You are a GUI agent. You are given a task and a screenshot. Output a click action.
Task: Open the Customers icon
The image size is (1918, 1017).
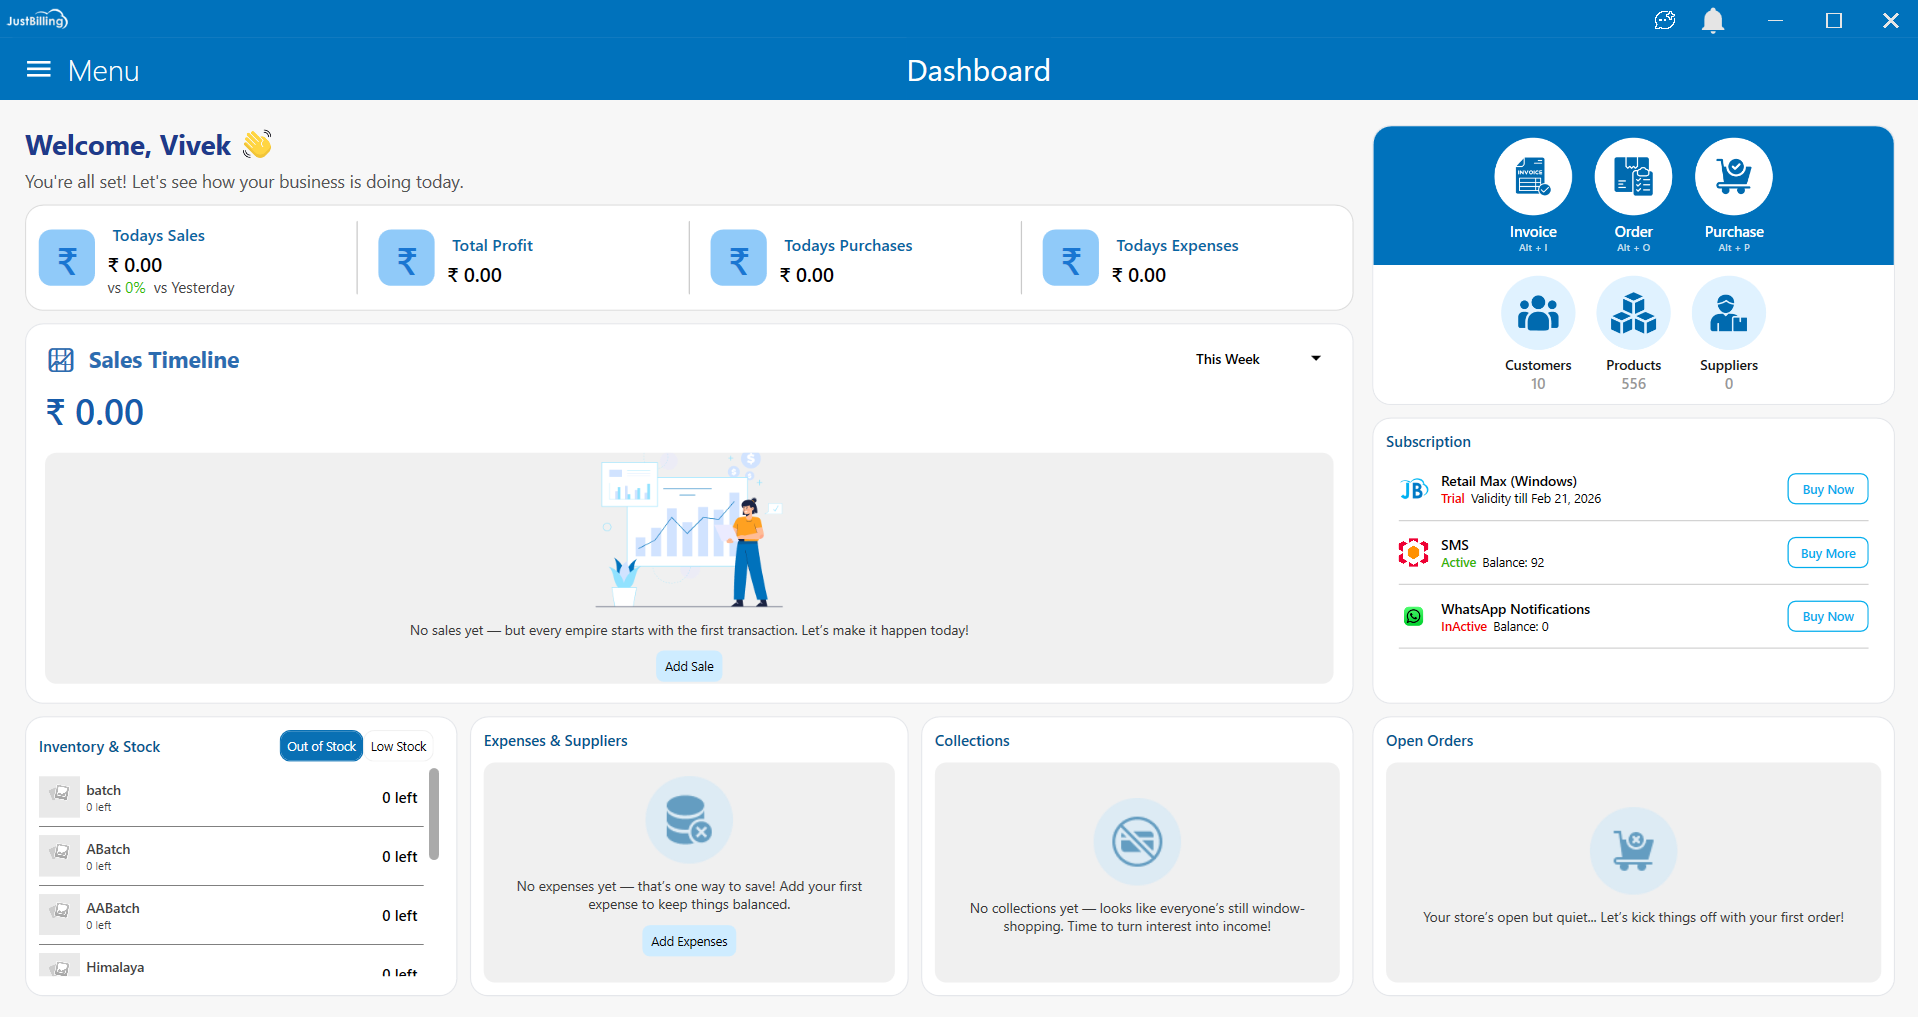pyautogui.click(x=1537, y=314)
